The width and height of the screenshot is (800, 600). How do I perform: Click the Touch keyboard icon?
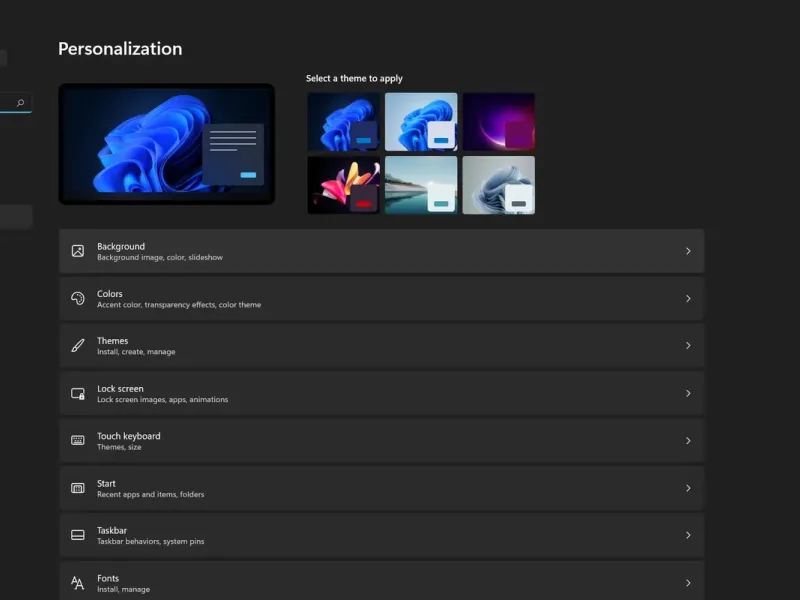point(78,440)
